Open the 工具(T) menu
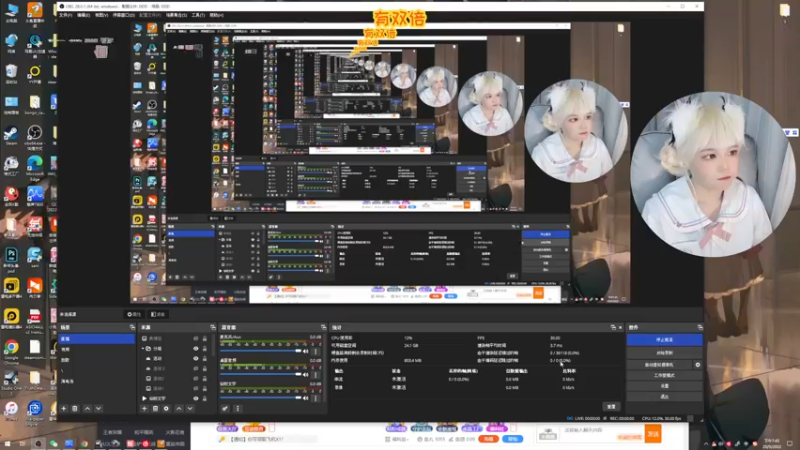The image size is (800, 450). tap(198, 15)
